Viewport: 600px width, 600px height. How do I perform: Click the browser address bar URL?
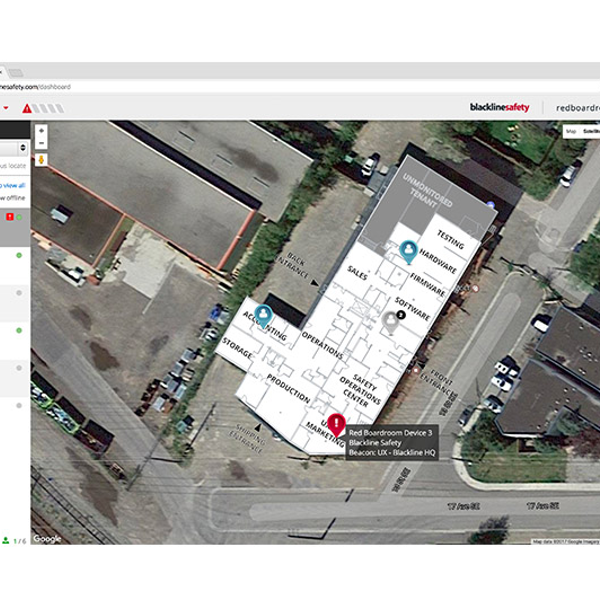click(35, 87)
